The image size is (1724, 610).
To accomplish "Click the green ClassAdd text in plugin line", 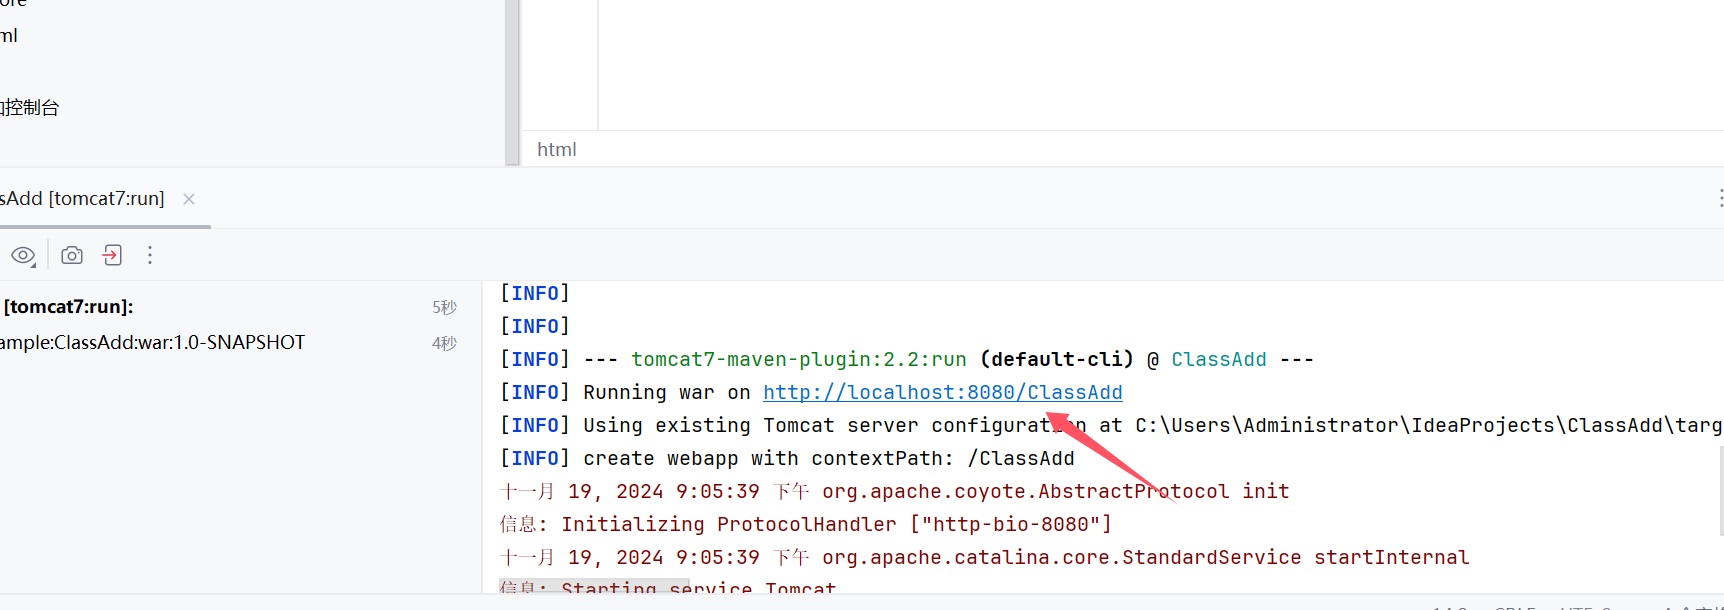I will coord(1218,359).
